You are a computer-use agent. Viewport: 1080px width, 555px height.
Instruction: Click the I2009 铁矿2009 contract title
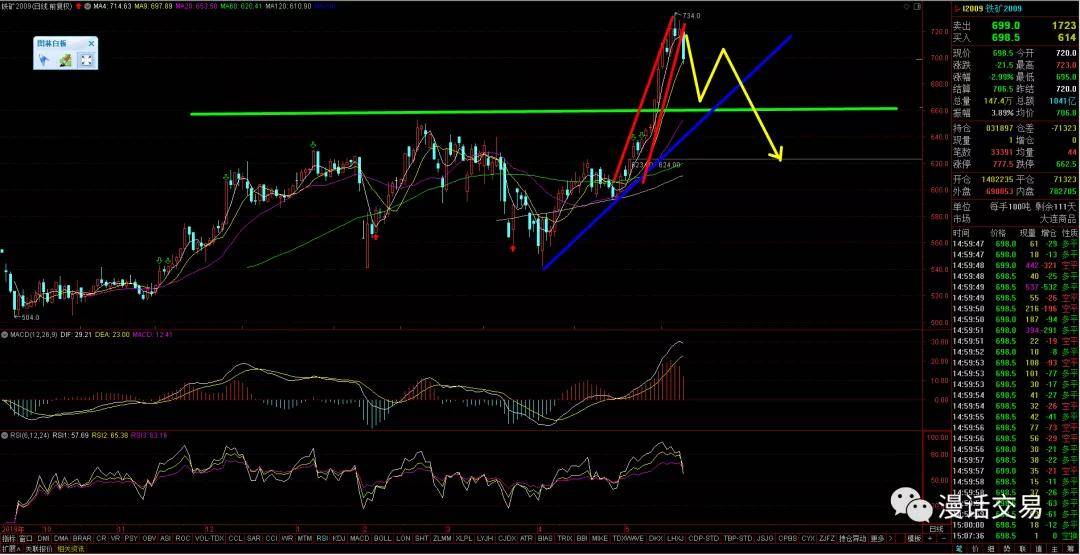coord(992,9)
